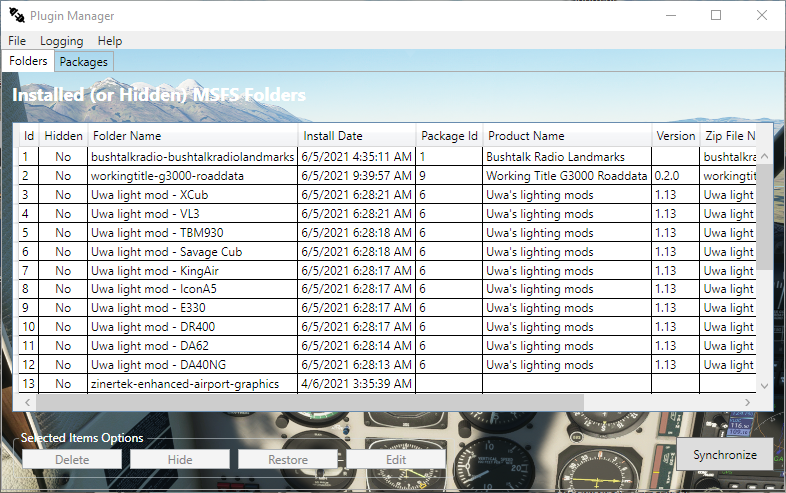Click the vertical scrollbar up arrow

(x=764, y=156)
